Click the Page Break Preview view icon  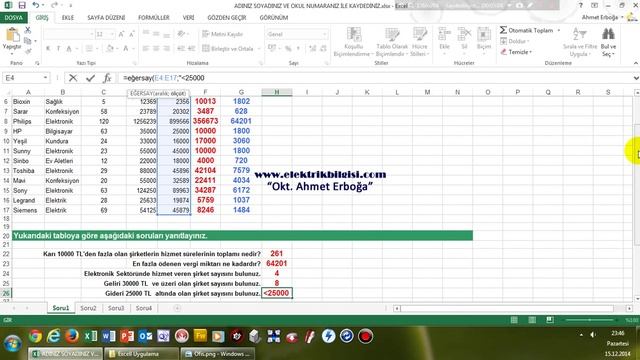(x=550, y=320)
